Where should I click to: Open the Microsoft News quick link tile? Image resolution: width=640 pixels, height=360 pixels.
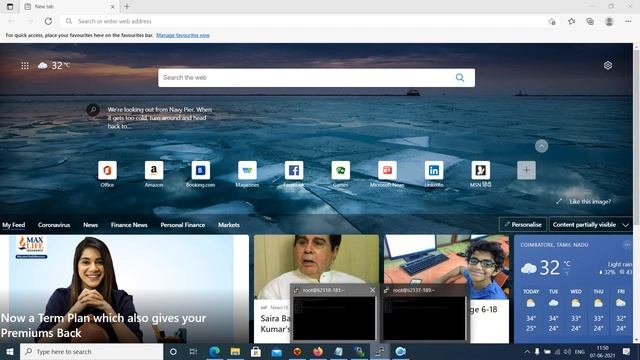point(387,171)
